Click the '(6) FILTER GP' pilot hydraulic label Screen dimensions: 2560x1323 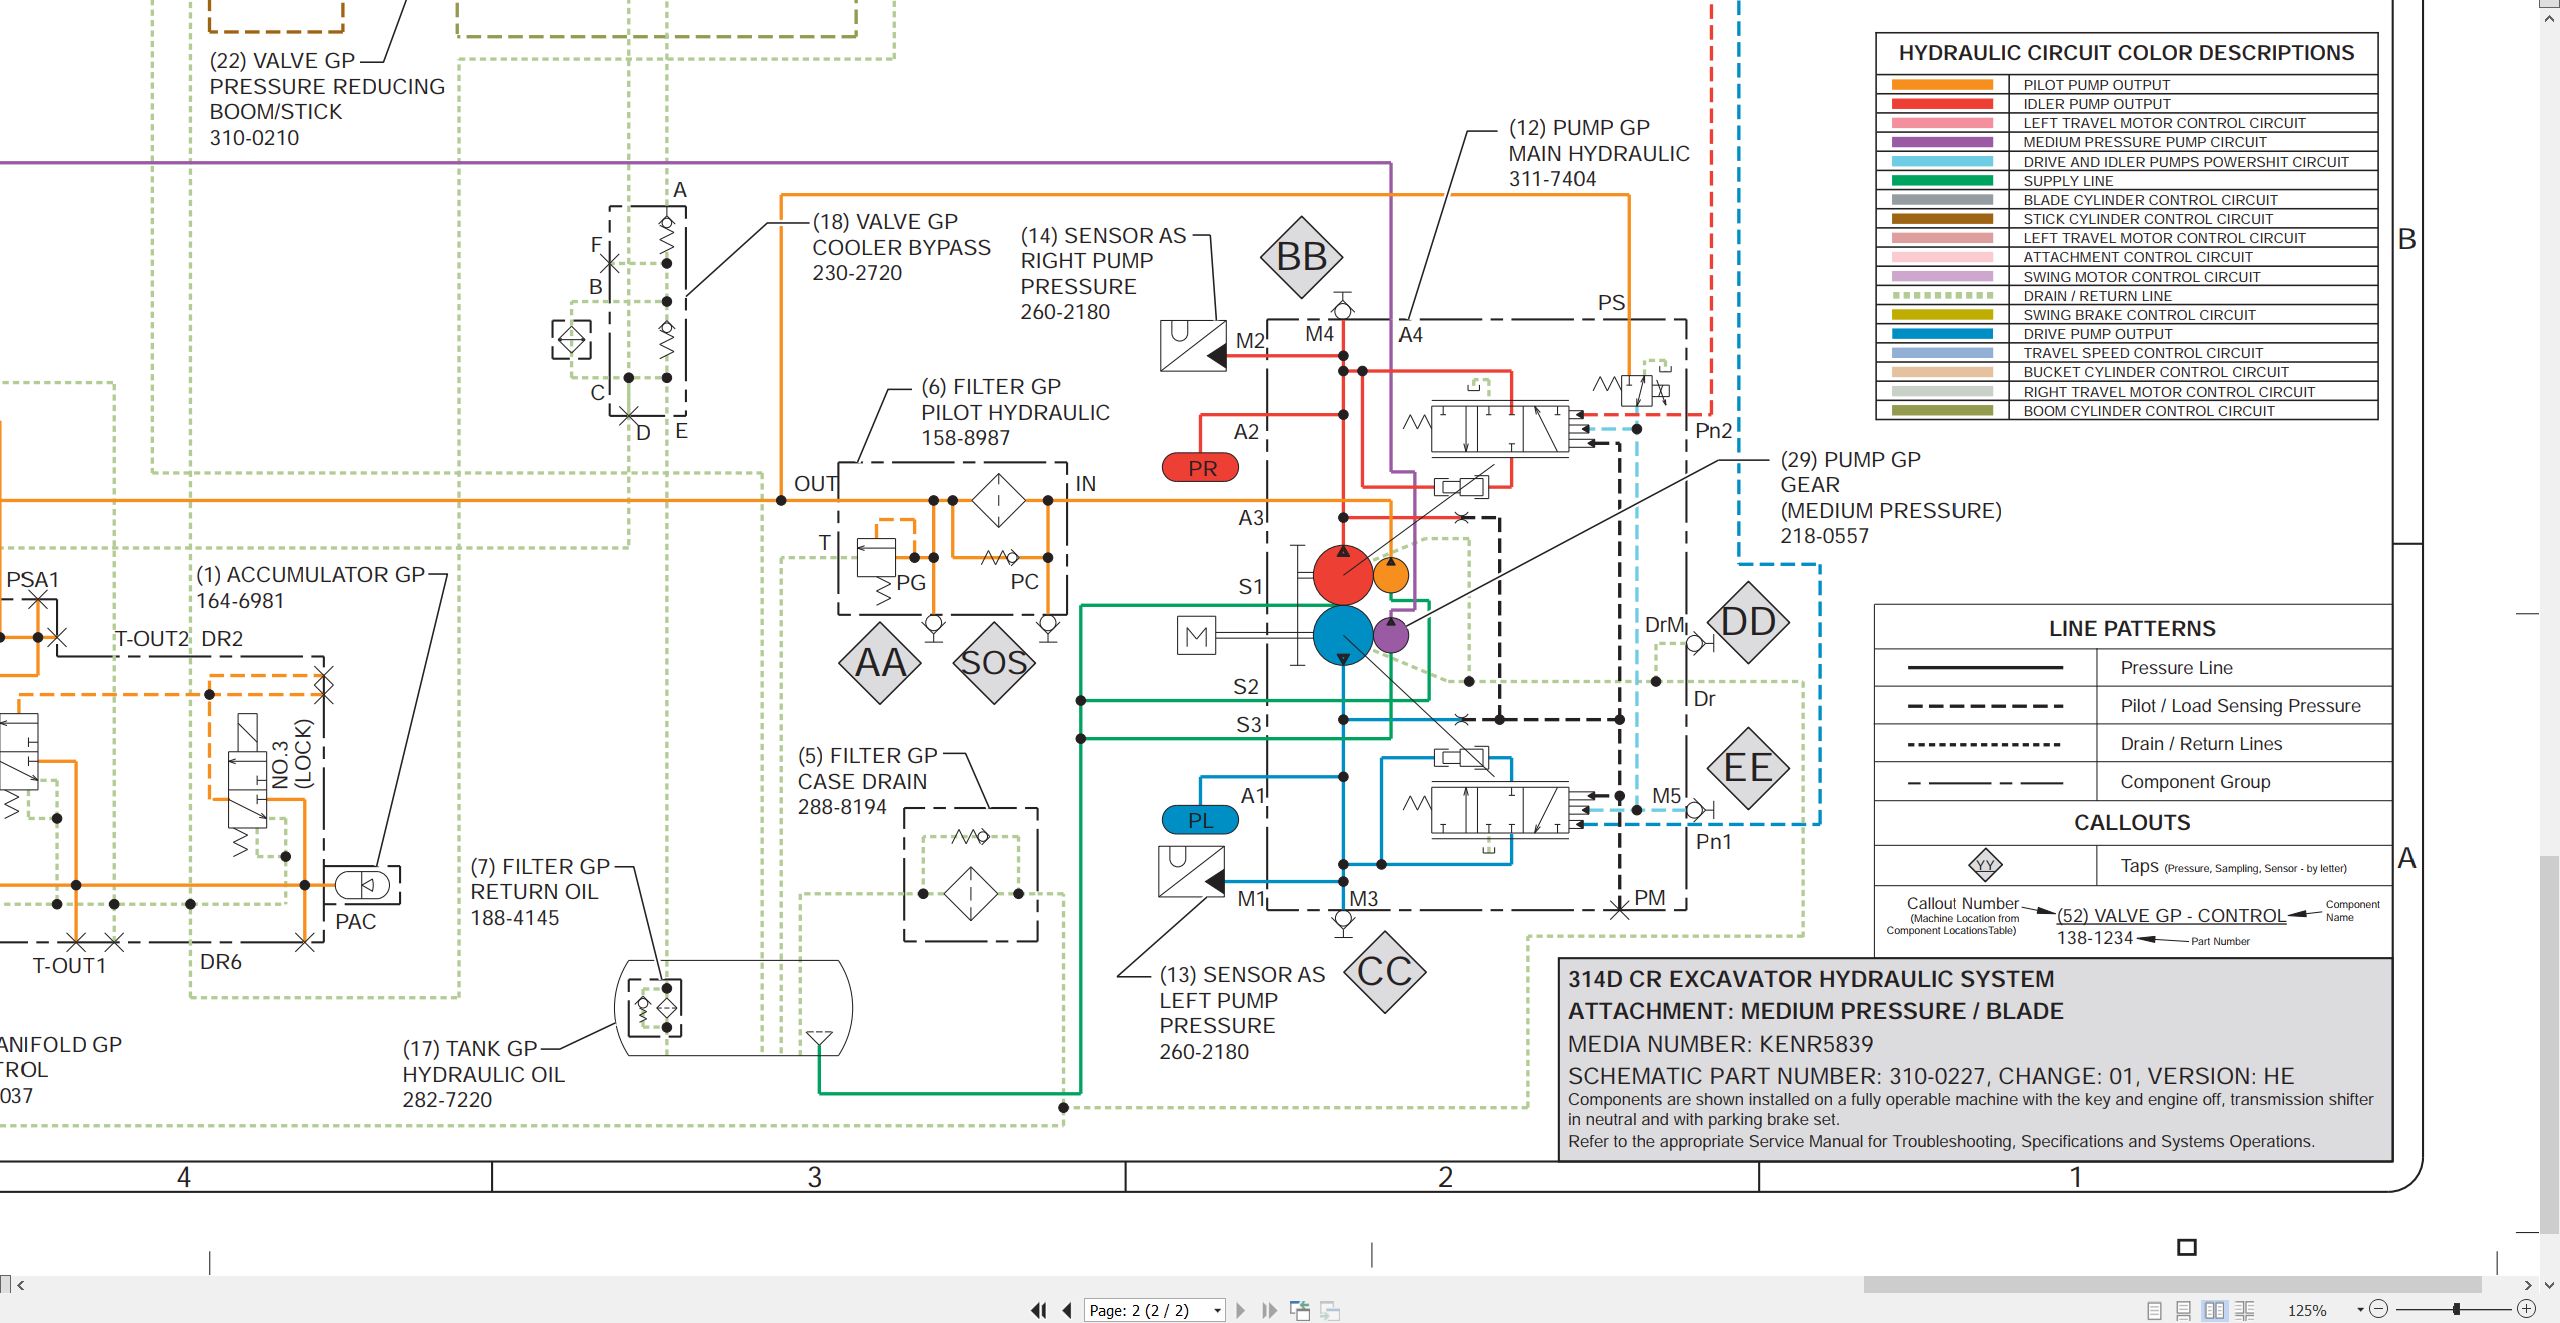pos(991,387)
